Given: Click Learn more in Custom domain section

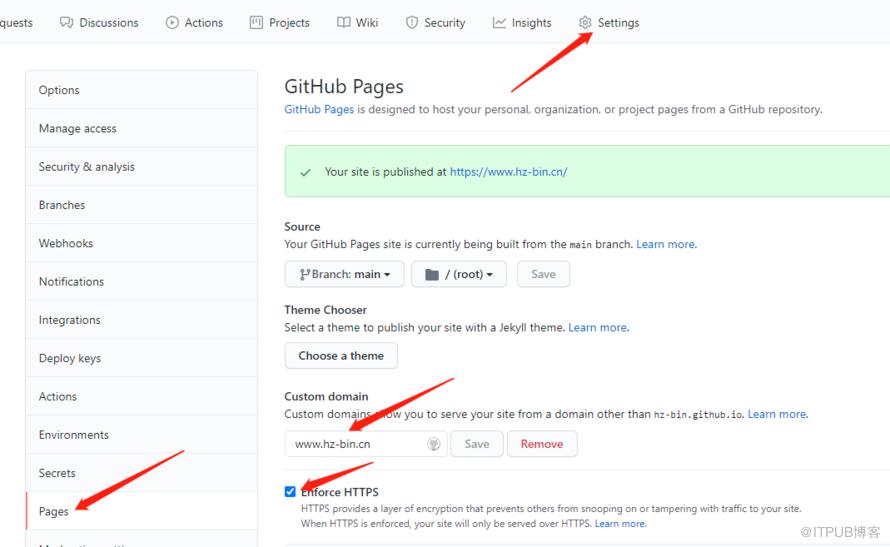Looking at the screenshot, I should 777,414.
